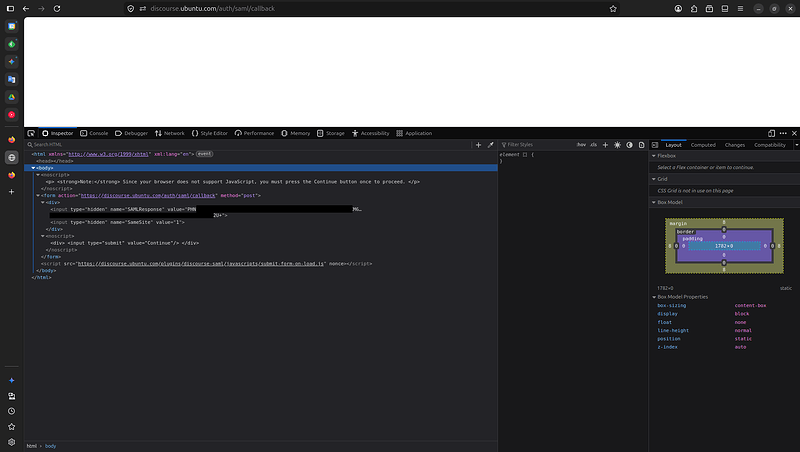This screenshot has width=800, height=452.
Task: Switch to the Console tab
Action: (94, 133)
